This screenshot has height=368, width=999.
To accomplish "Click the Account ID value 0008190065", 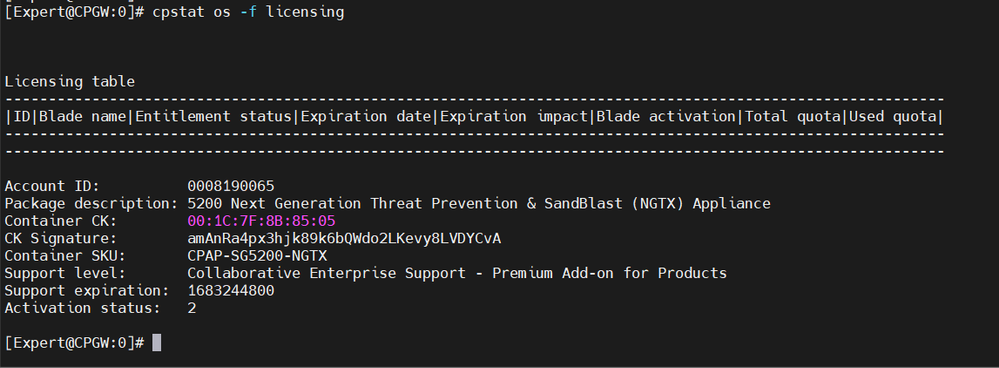I will (x=231, y=187).
